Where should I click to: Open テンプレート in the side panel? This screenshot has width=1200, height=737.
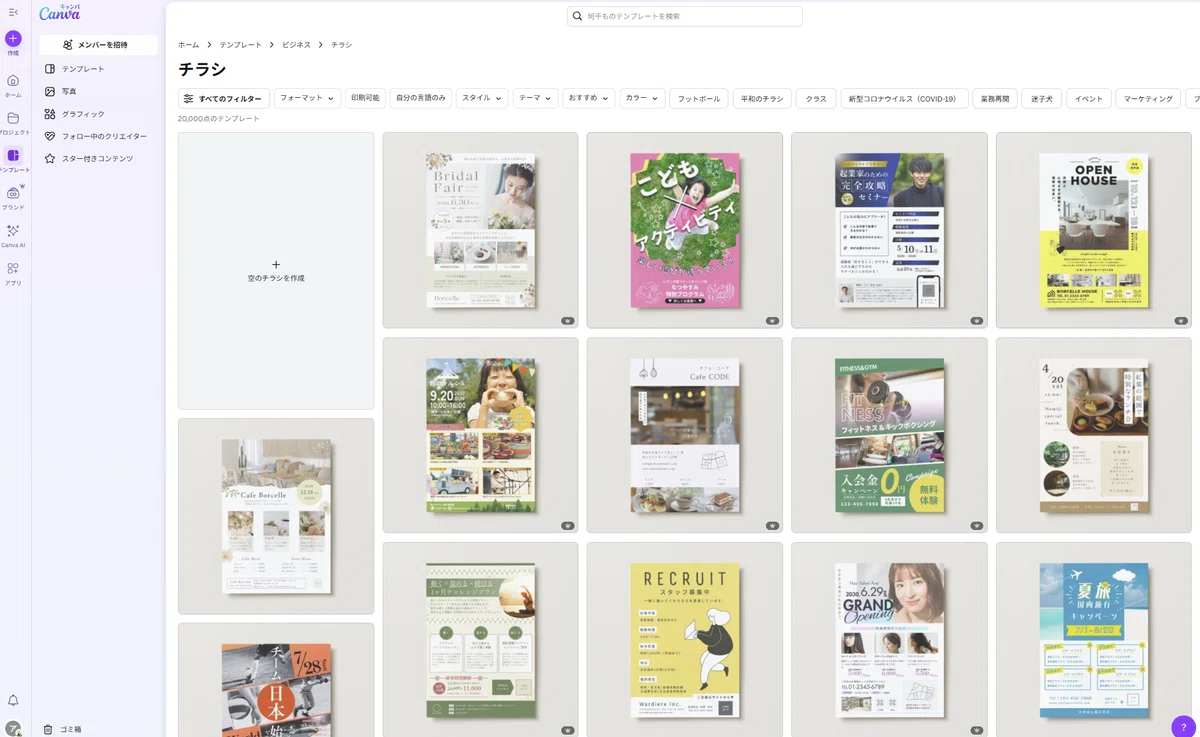[x=98, y=69]
